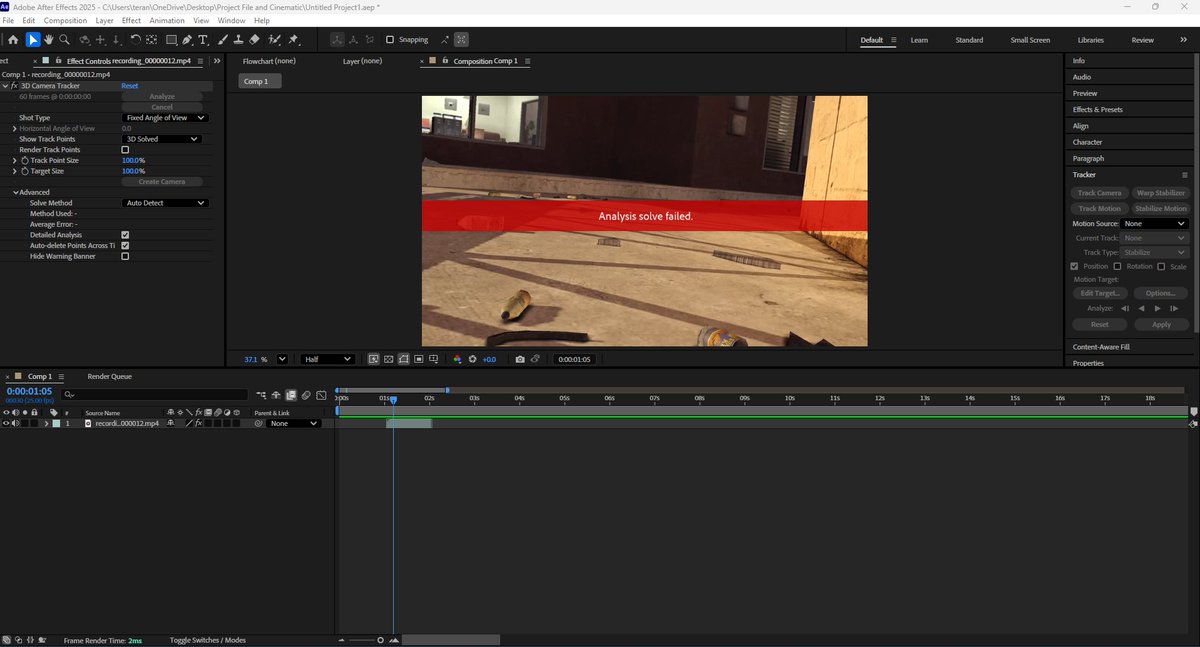Open the layer's Parent None dropdown
This screenshot has width=1200, height=647.
(x=293, y=423)
